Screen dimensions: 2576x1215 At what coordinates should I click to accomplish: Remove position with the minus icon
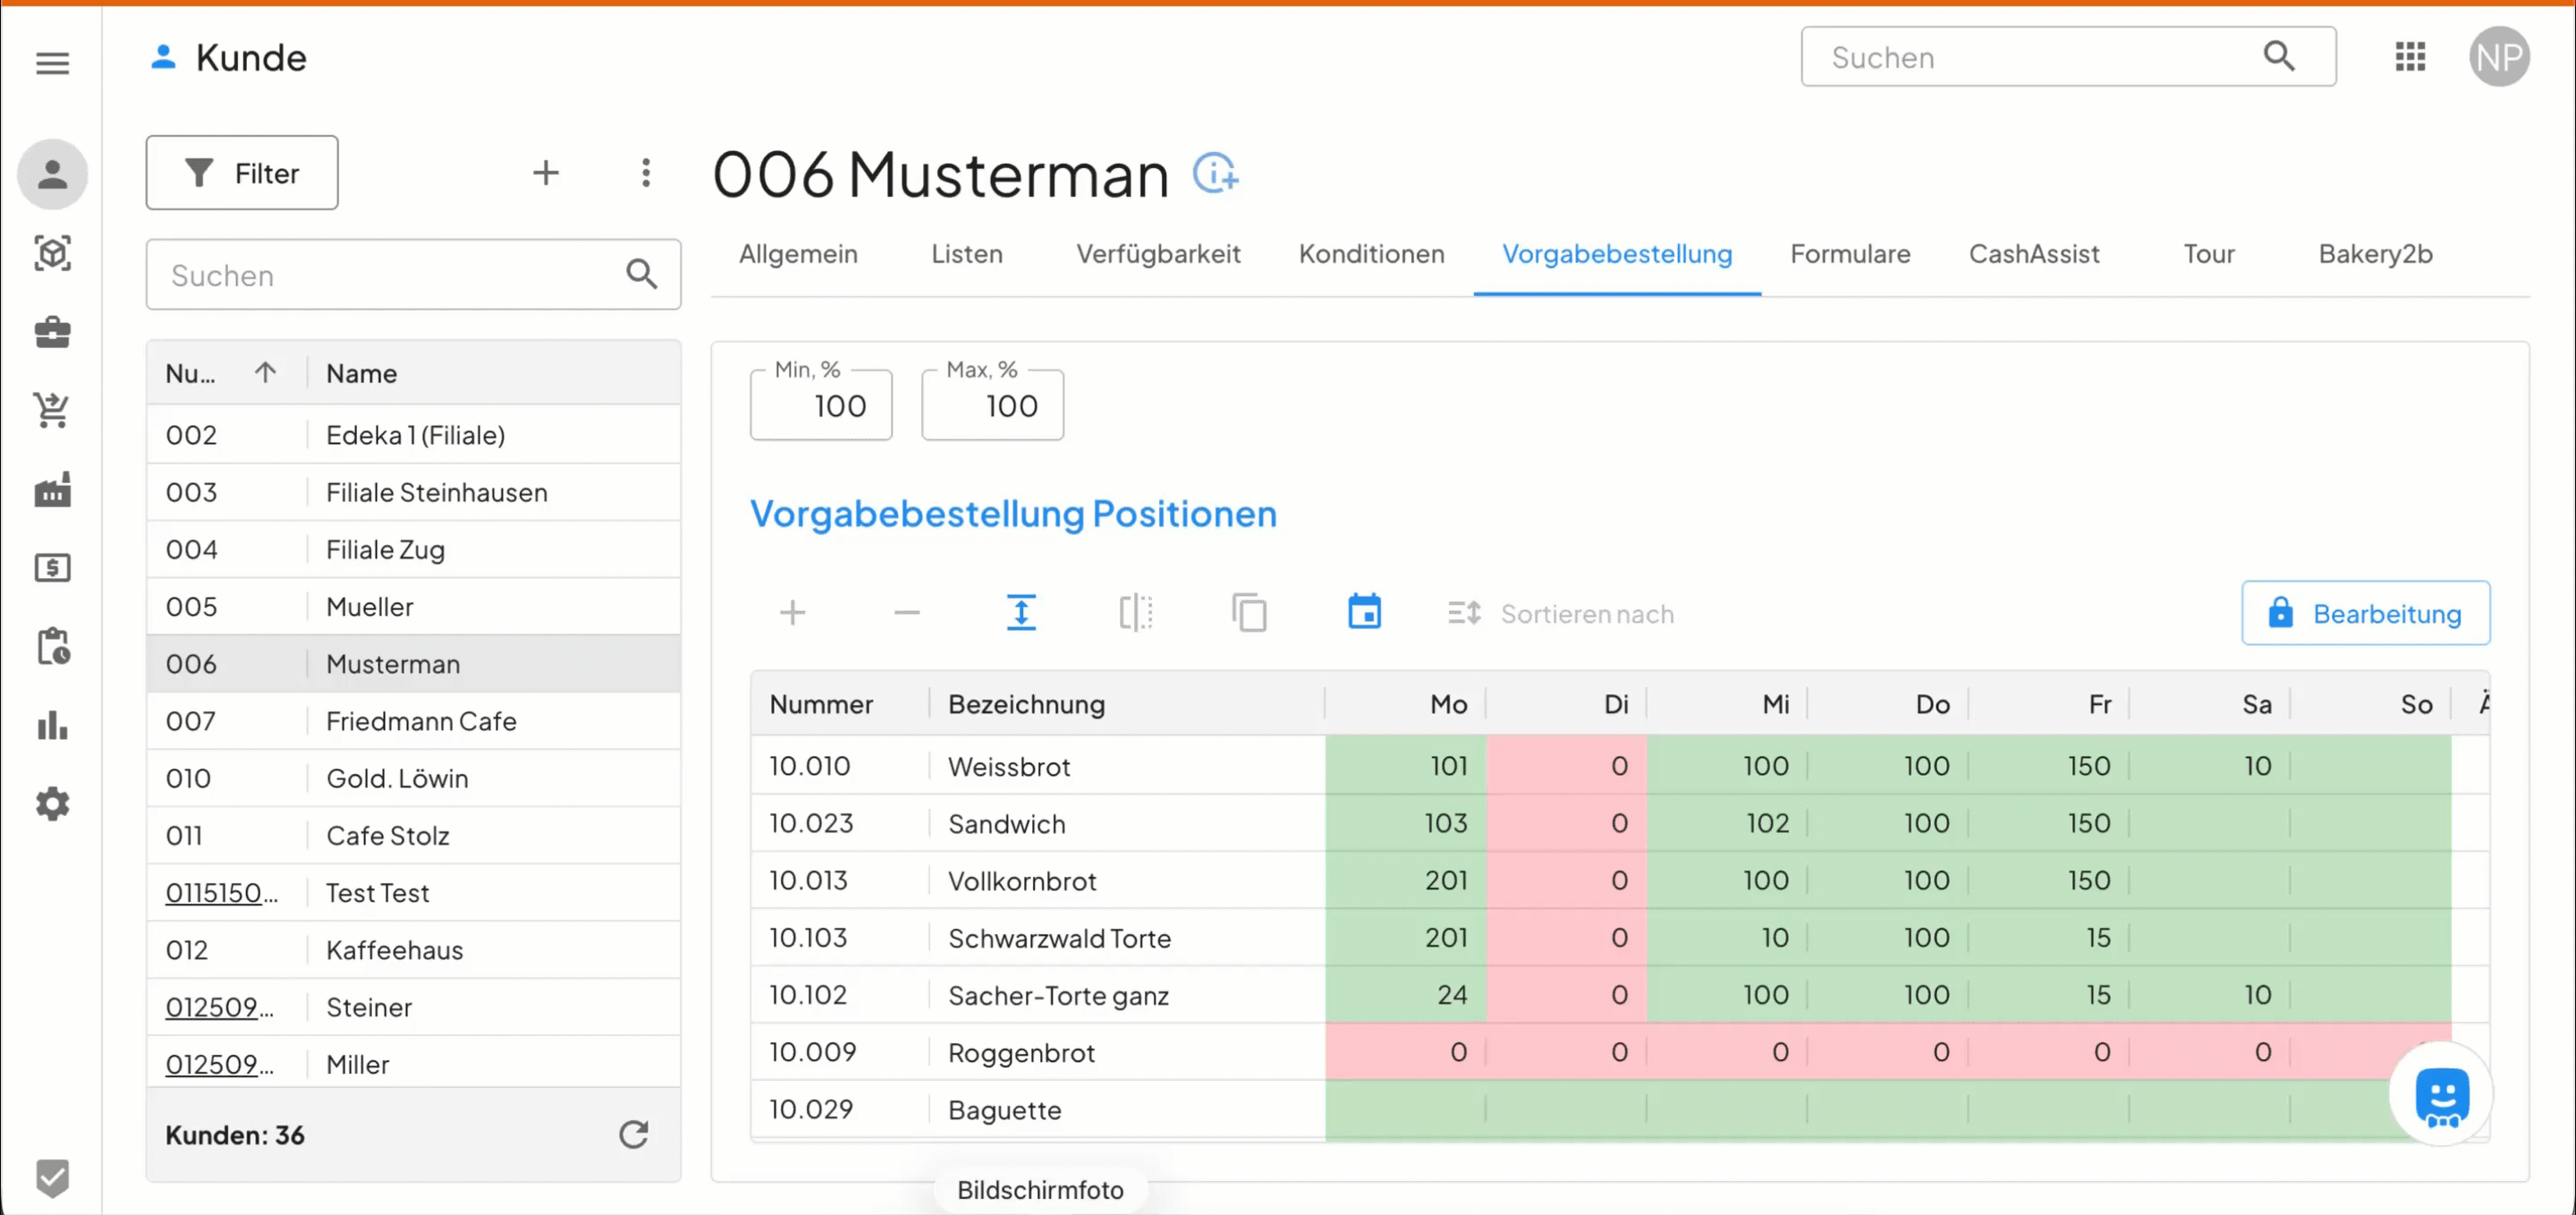(906, 612)
